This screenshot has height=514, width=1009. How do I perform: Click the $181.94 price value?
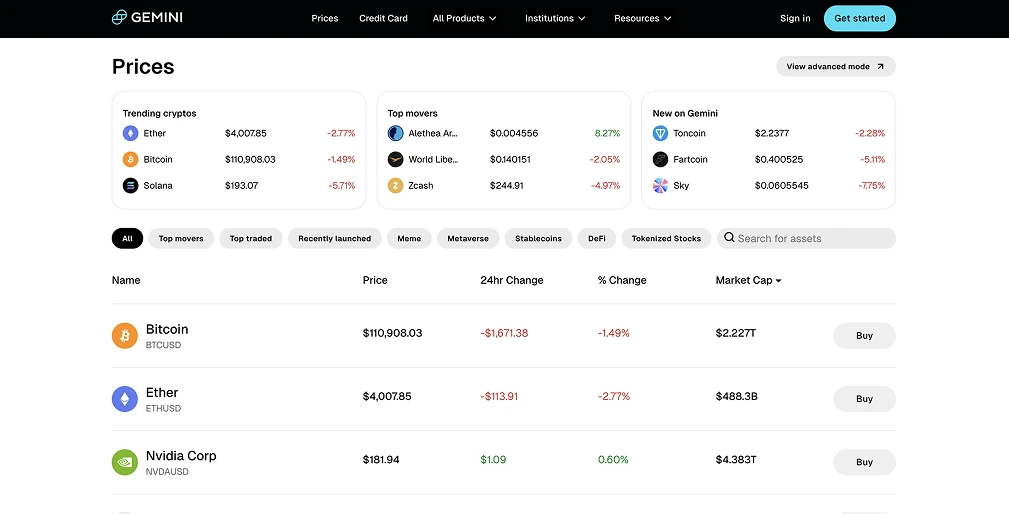[x=381, y=460]
